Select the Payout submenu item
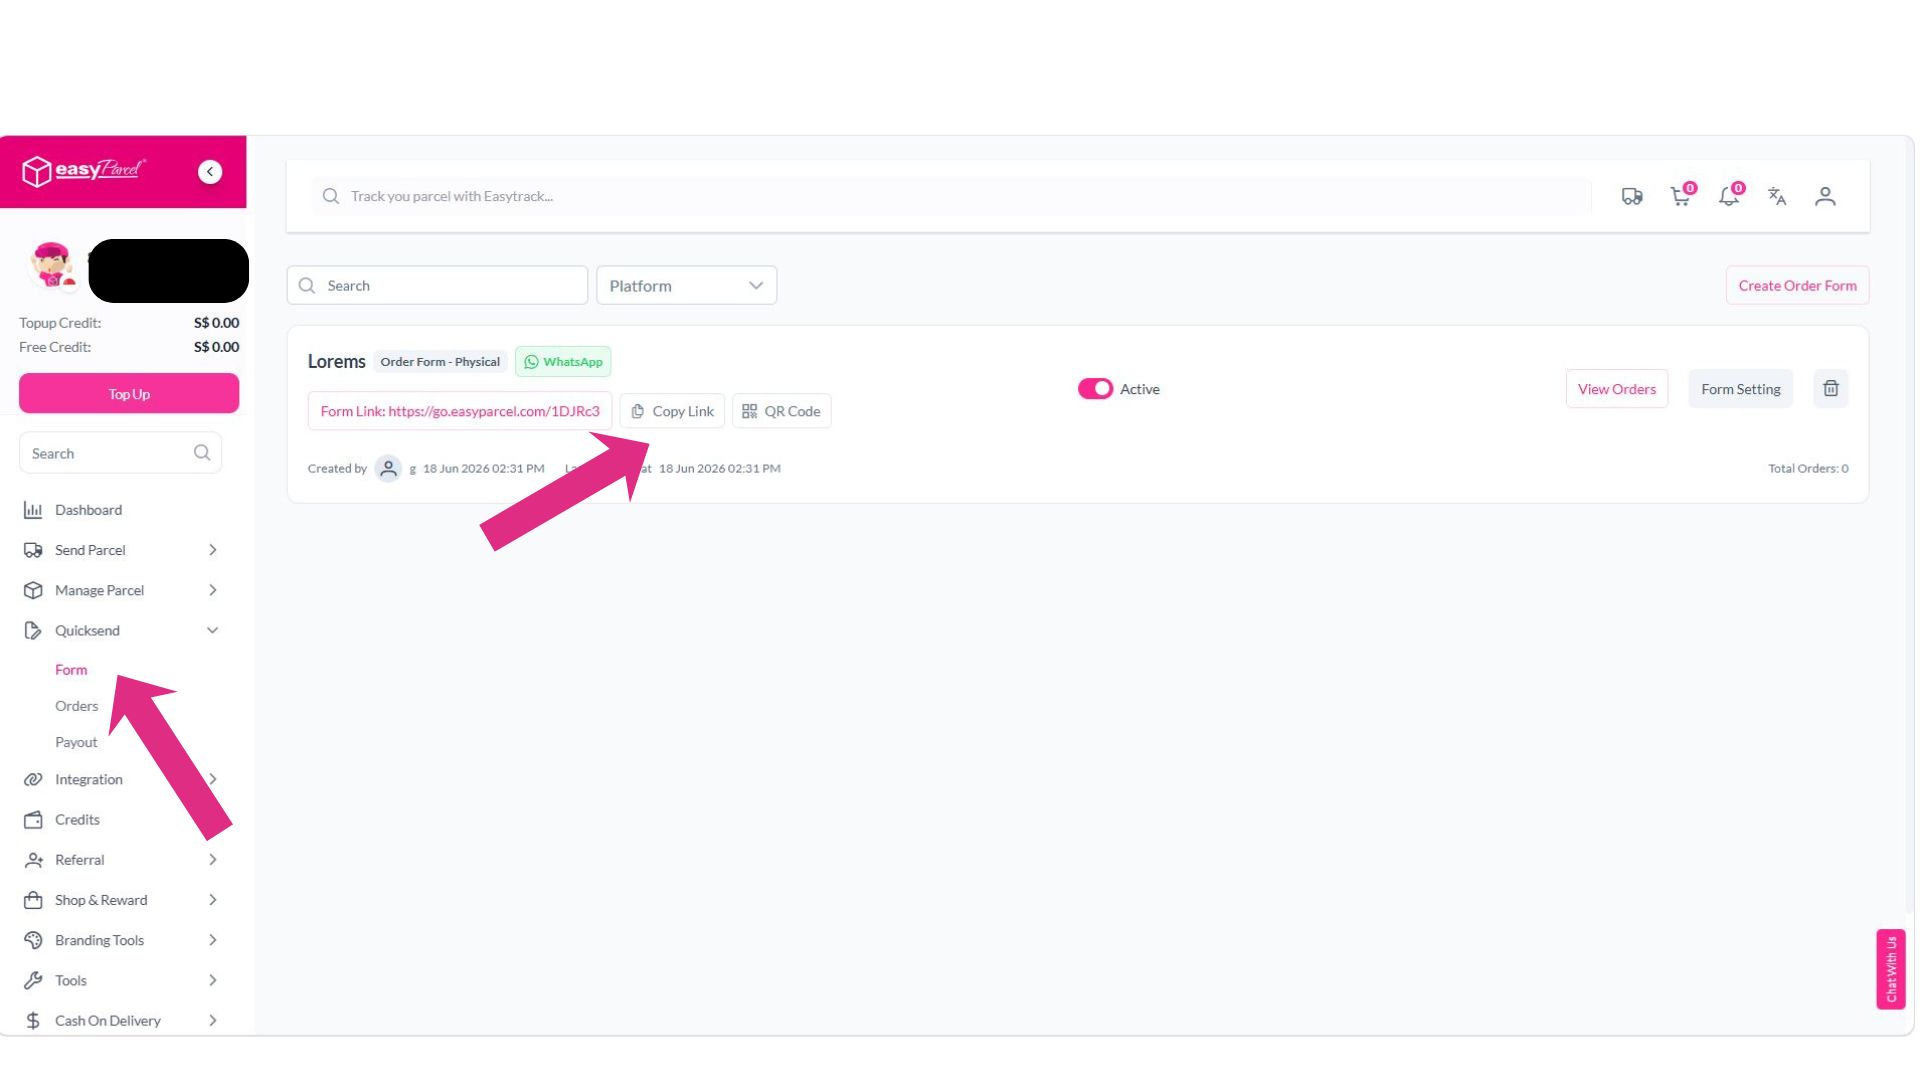1920x1080 pixels. [x=76, y=742]
